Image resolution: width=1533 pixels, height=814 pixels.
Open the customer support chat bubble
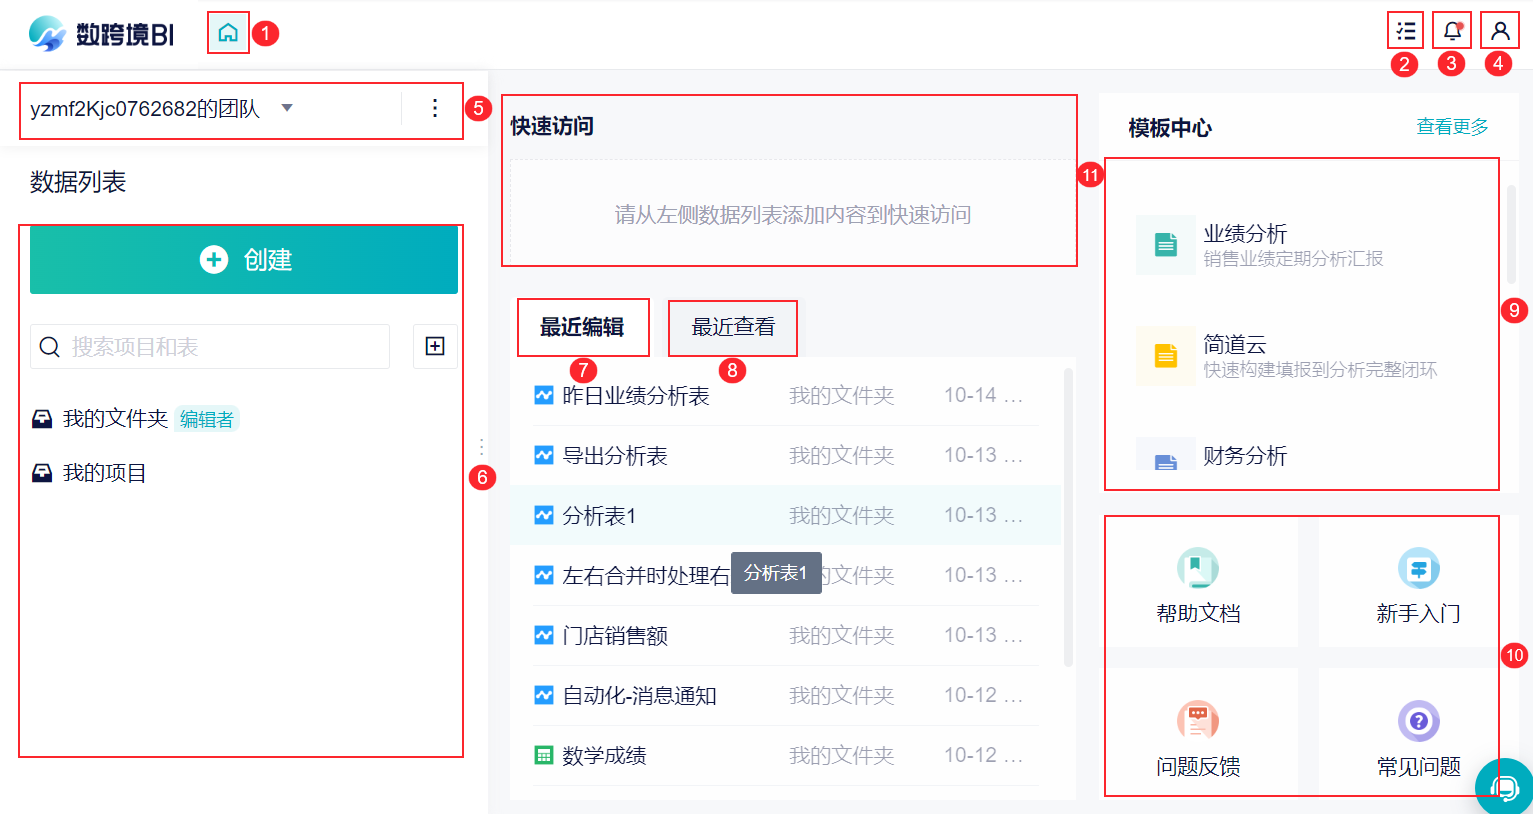pos(1505,788)
